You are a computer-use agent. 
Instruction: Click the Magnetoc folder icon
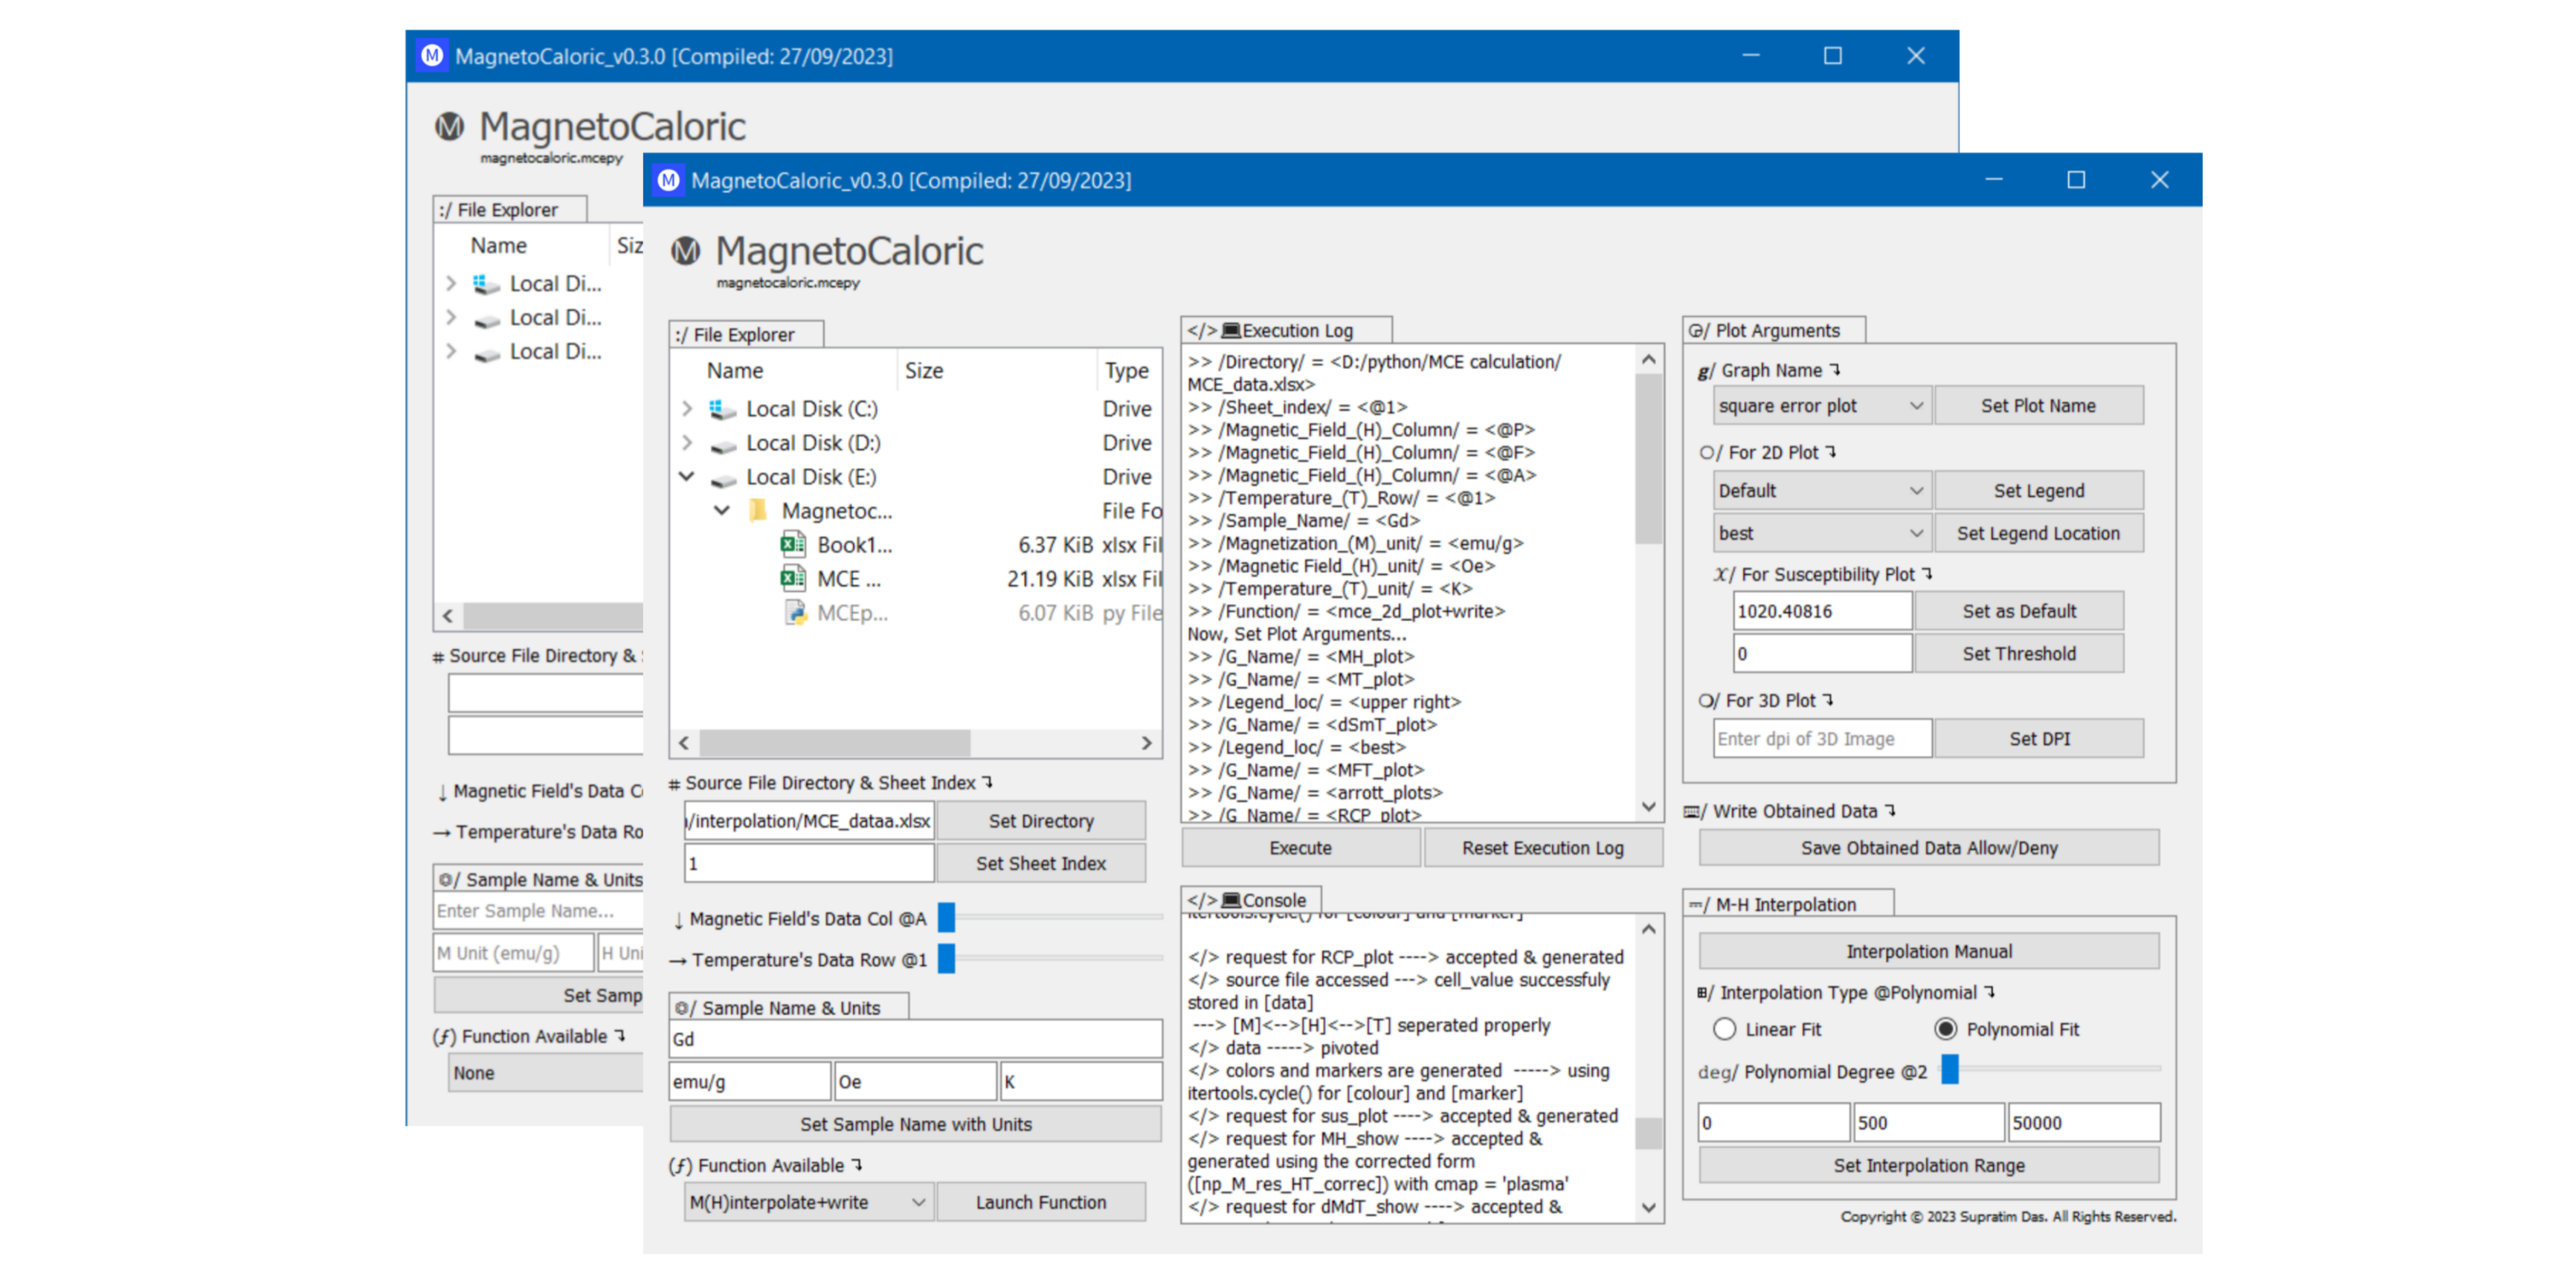point(758,511)
